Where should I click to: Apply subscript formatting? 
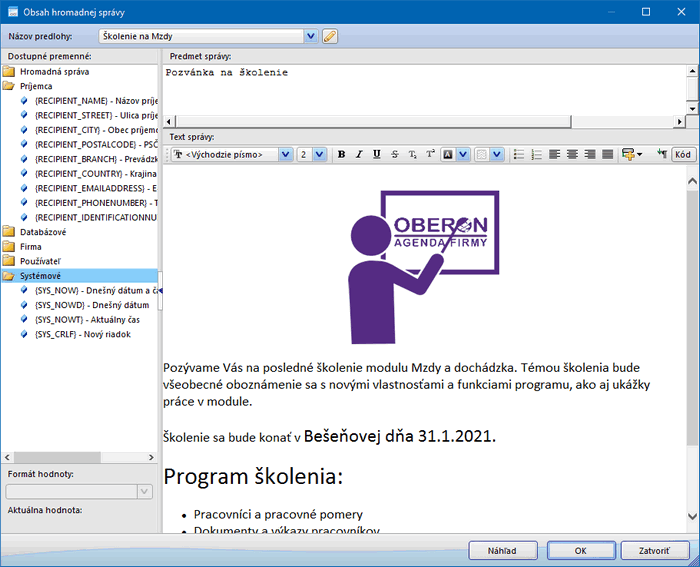click(x=413, y=154)
